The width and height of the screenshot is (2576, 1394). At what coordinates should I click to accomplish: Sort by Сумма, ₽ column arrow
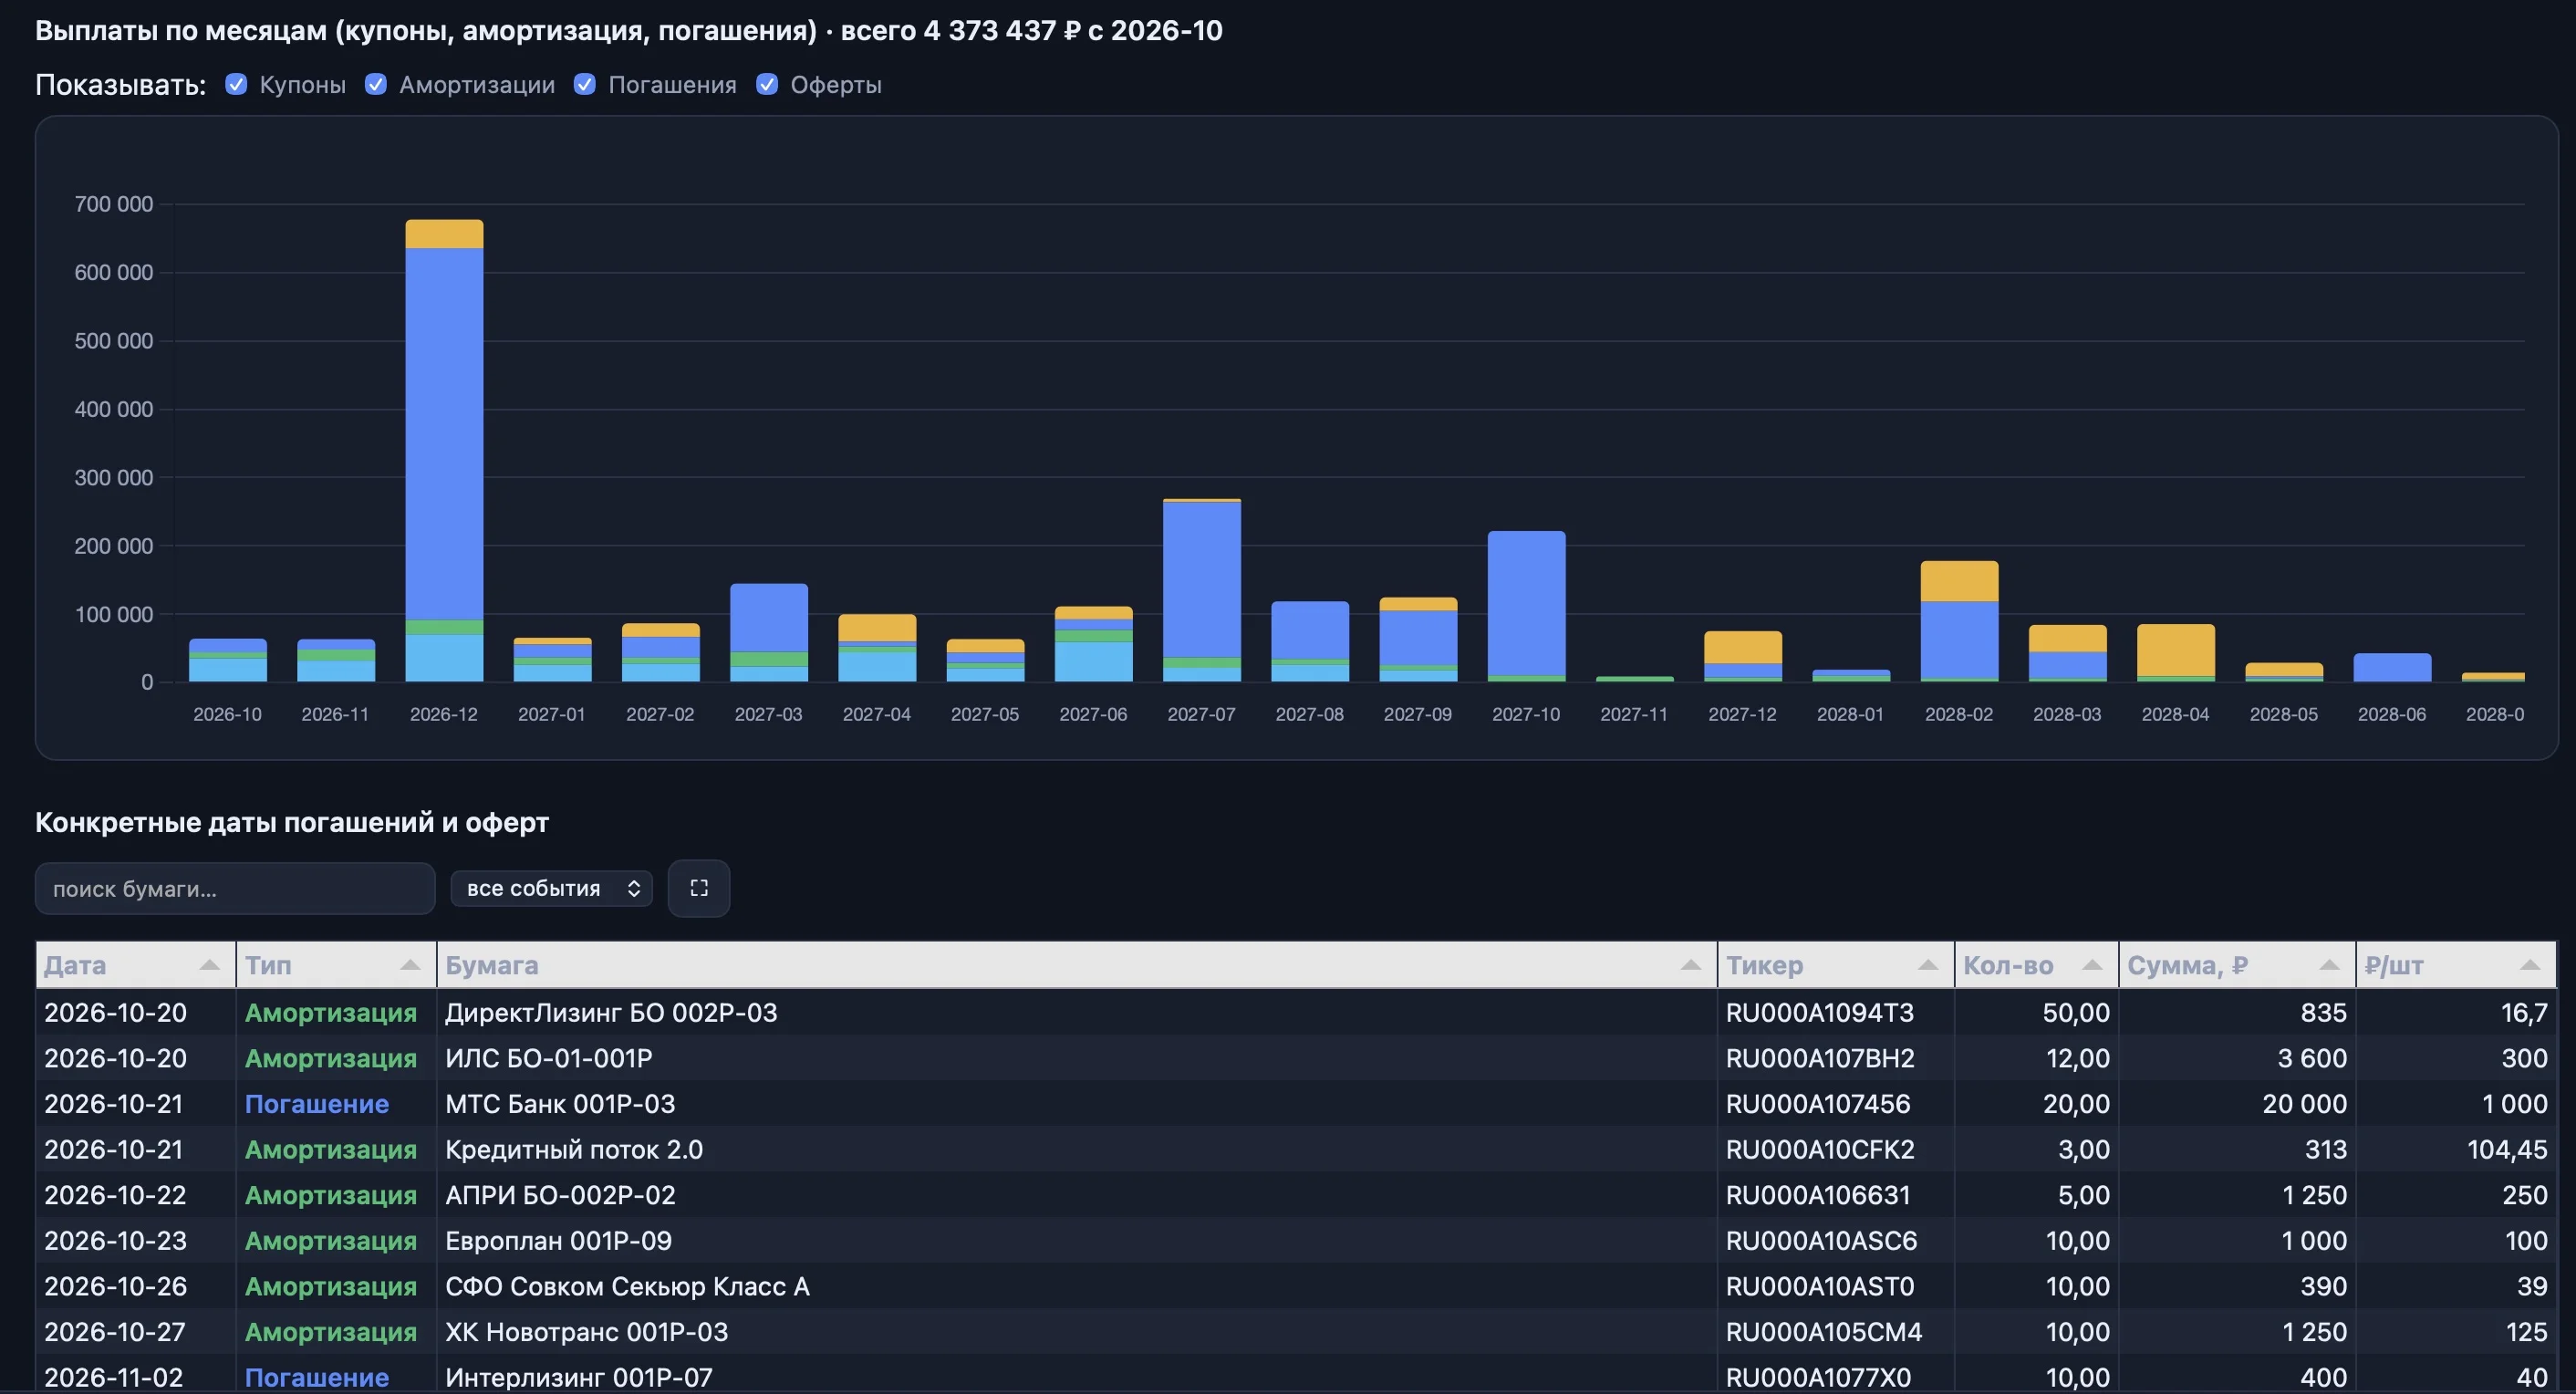point(2329,965)
